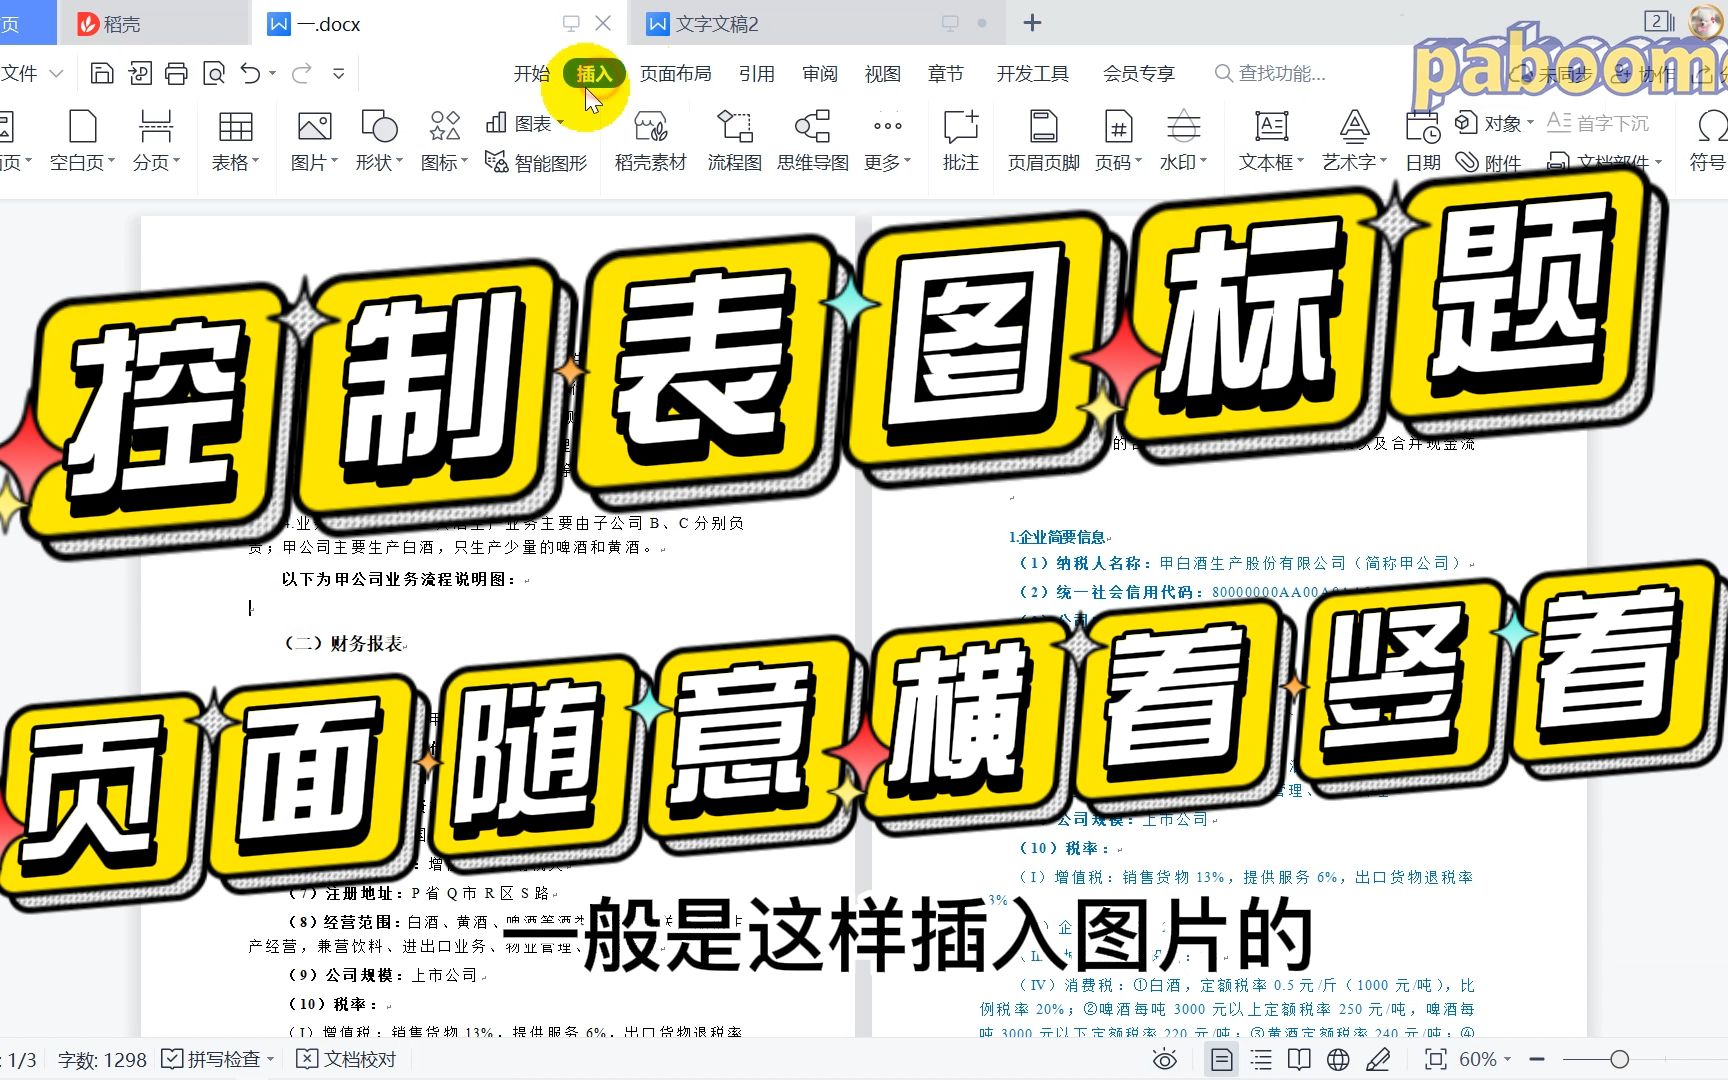Click the Redo arrow

point(301,73)
